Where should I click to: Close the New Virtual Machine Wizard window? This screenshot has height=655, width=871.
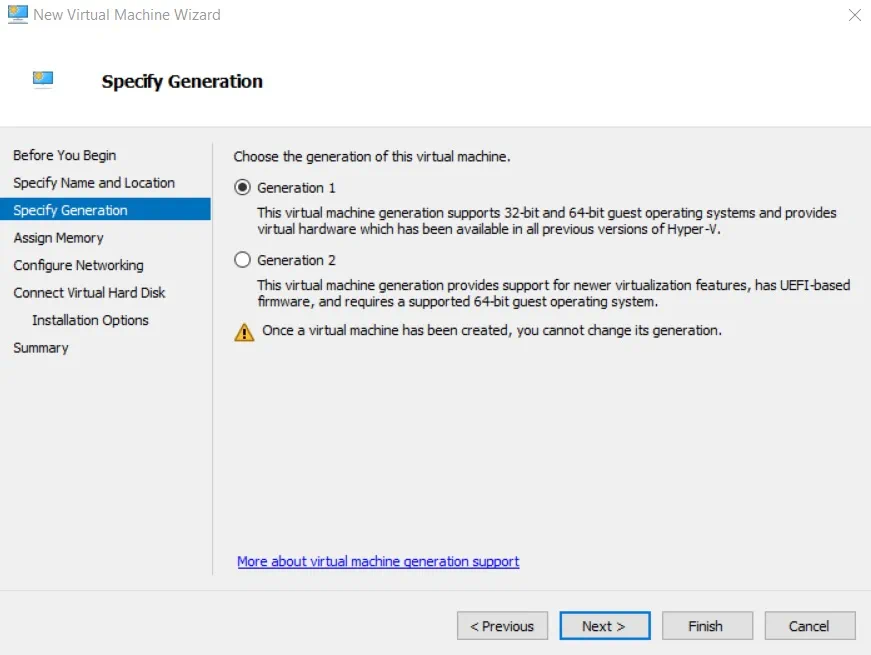coord(854,15)
